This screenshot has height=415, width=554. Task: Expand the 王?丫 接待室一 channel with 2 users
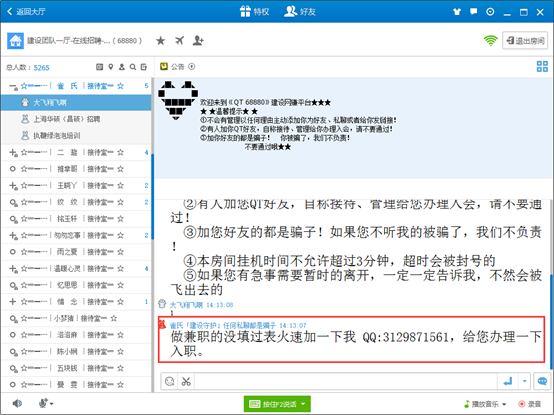[x=13, y=186]
